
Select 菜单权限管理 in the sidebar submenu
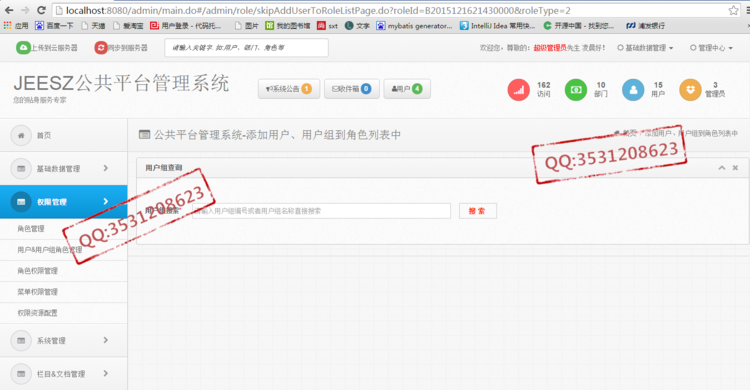(x=64, y=292)
